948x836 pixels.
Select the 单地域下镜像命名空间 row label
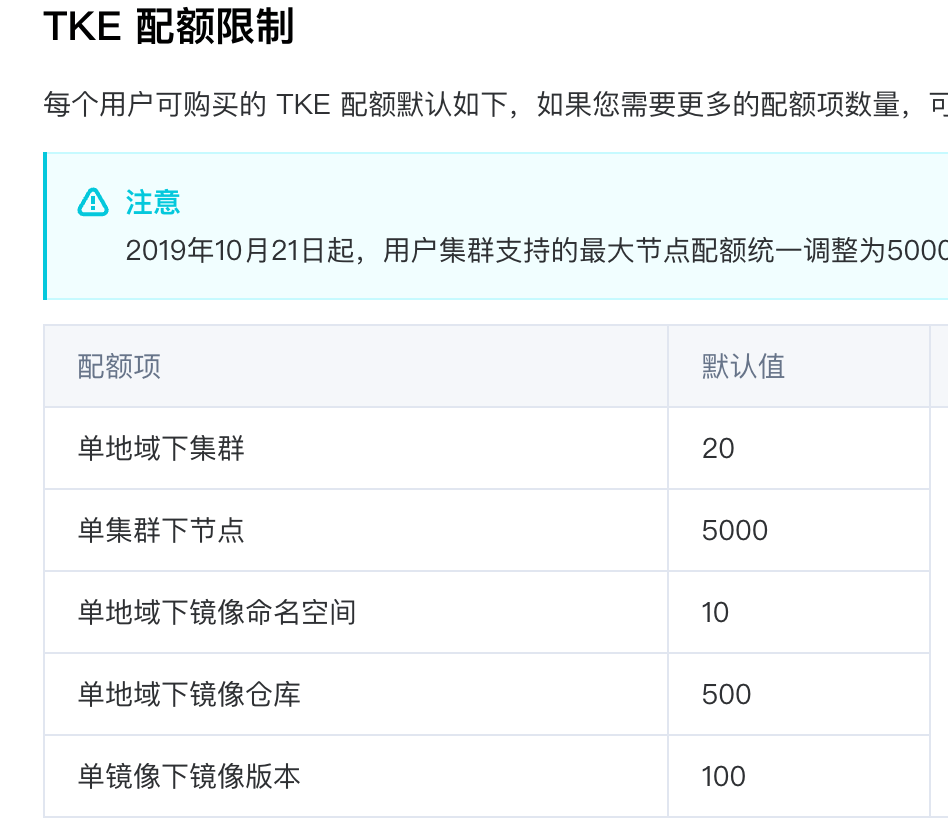coord(216,612)
